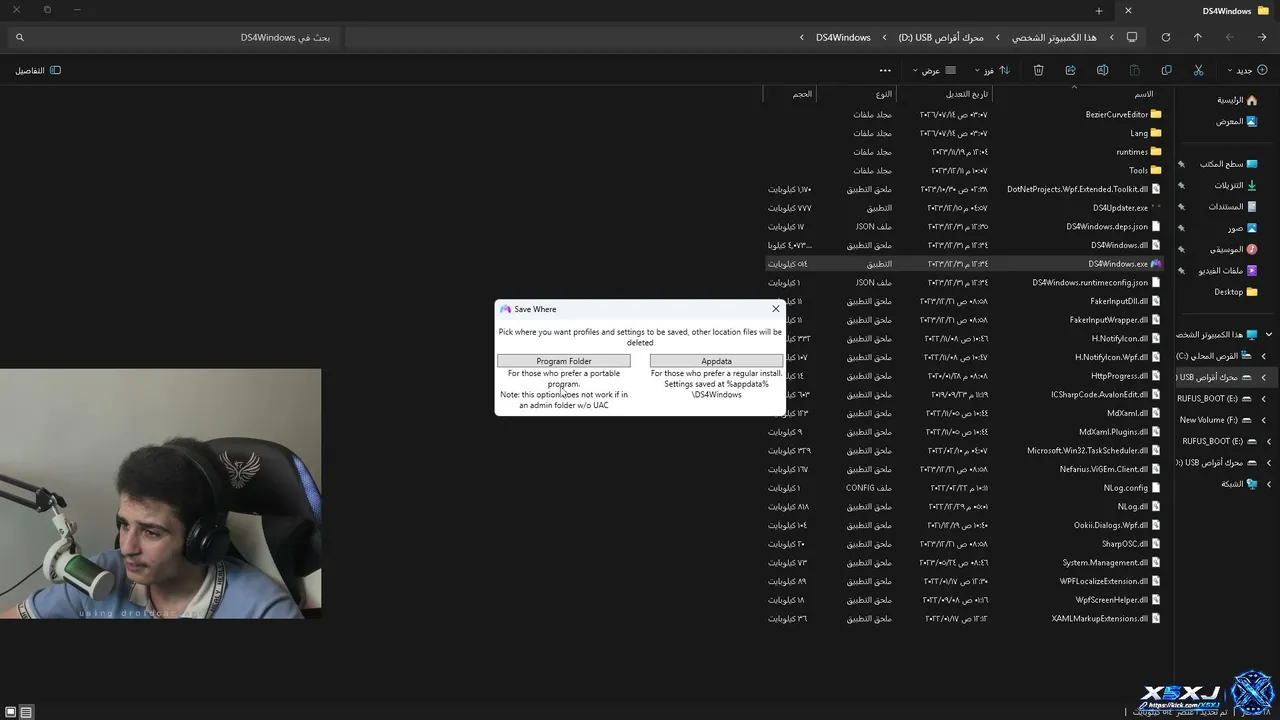Click This PC segment in address breadcrumb
Viewport: 1280px width, 720px height.
coord(1054,37)
